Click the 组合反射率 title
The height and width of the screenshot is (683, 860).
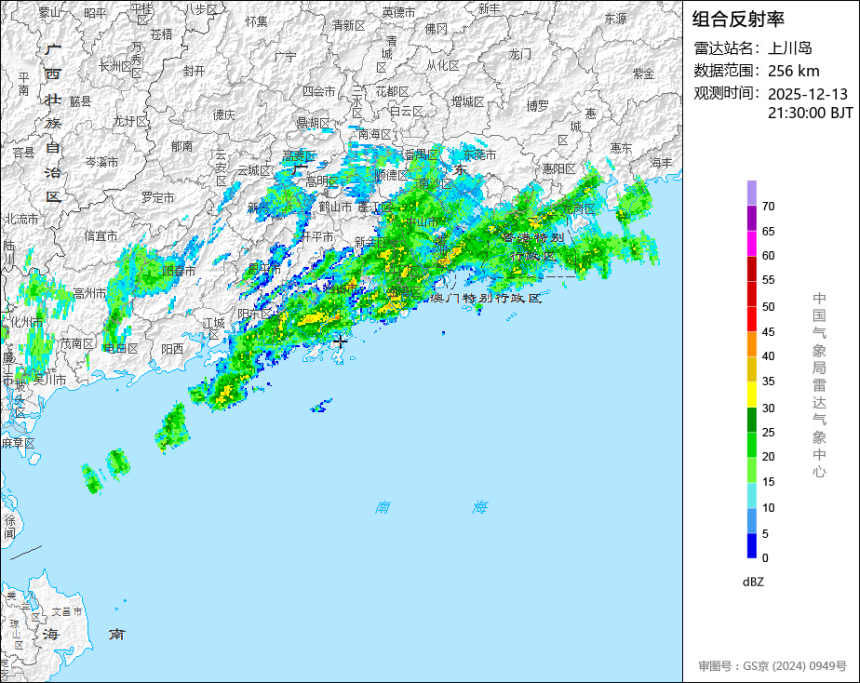[x=738, y=19]
